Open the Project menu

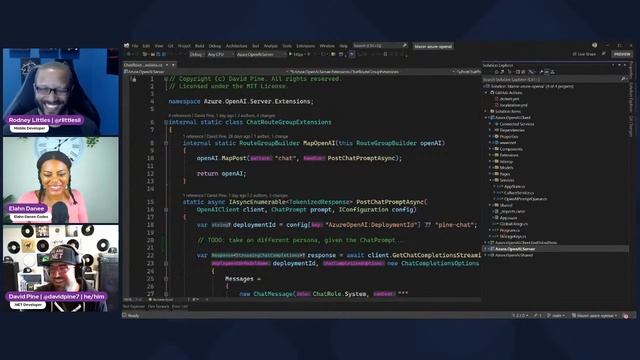point(184,46)
